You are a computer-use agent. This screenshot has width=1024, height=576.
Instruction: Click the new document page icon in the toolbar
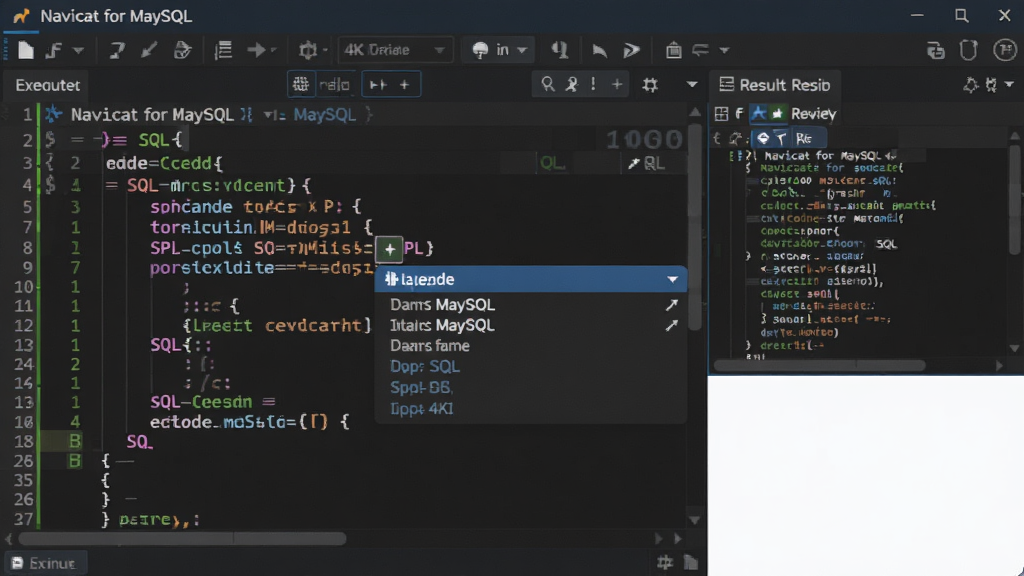(25, 50)
